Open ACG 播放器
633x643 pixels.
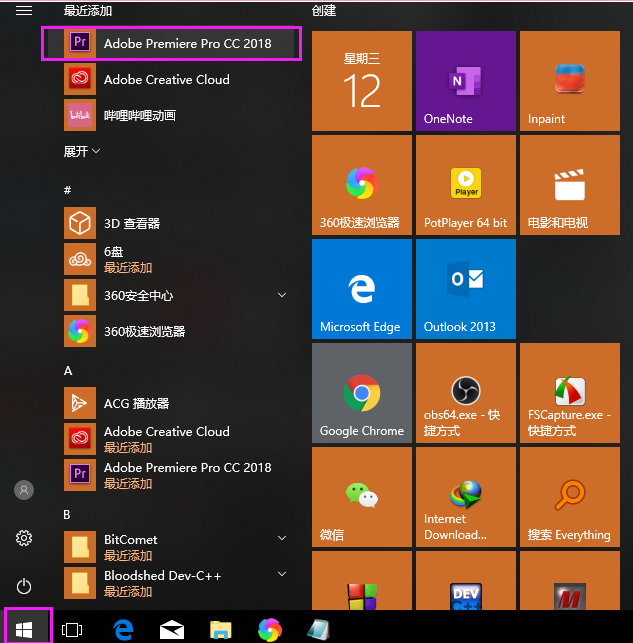tap(171, 404)
